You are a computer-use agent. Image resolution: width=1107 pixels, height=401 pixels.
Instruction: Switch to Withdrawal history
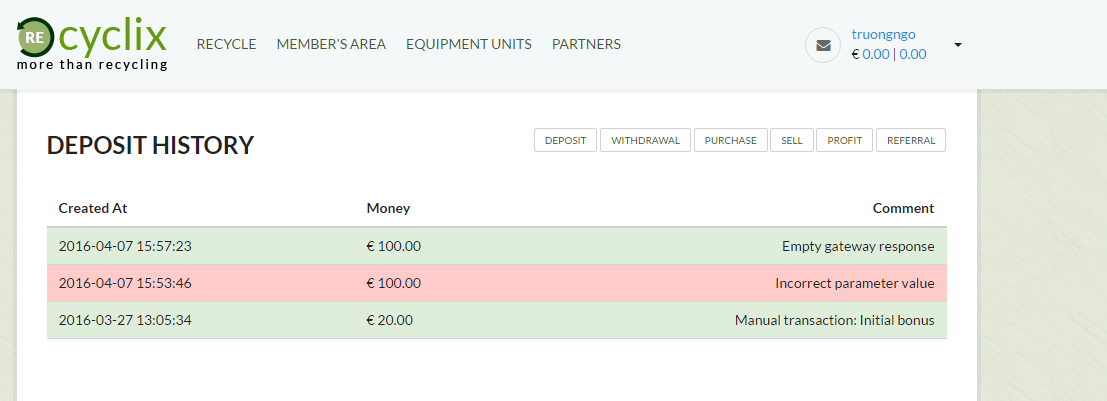pyautogui.click(x=645, y=141)
